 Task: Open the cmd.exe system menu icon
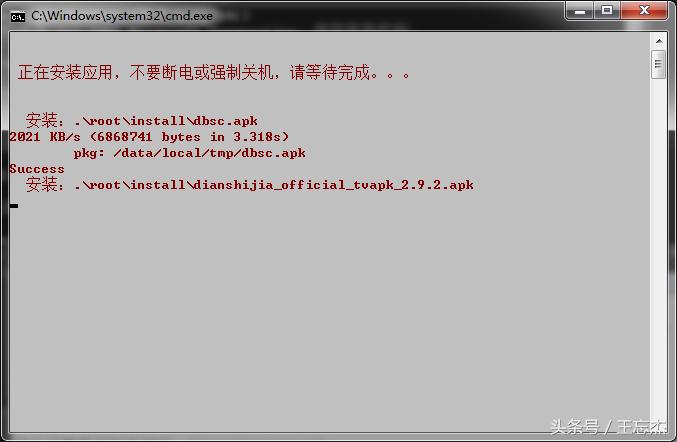pyautogui.click(x=18, y=17)
